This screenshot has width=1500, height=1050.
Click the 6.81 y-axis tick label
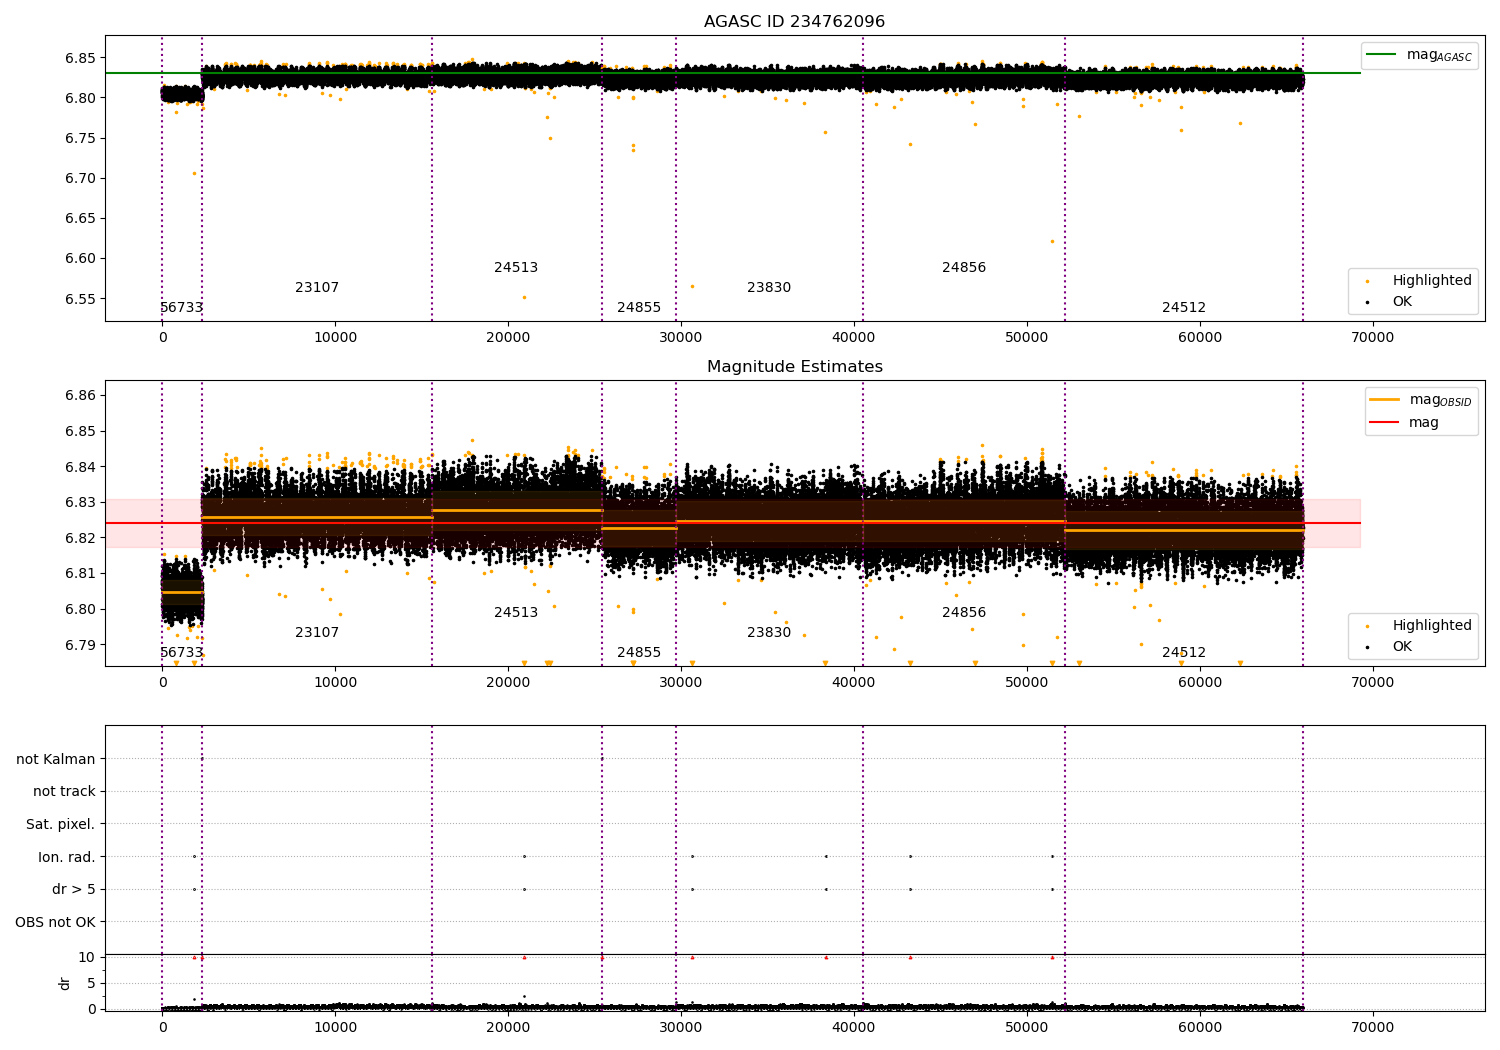coord(79,574)
